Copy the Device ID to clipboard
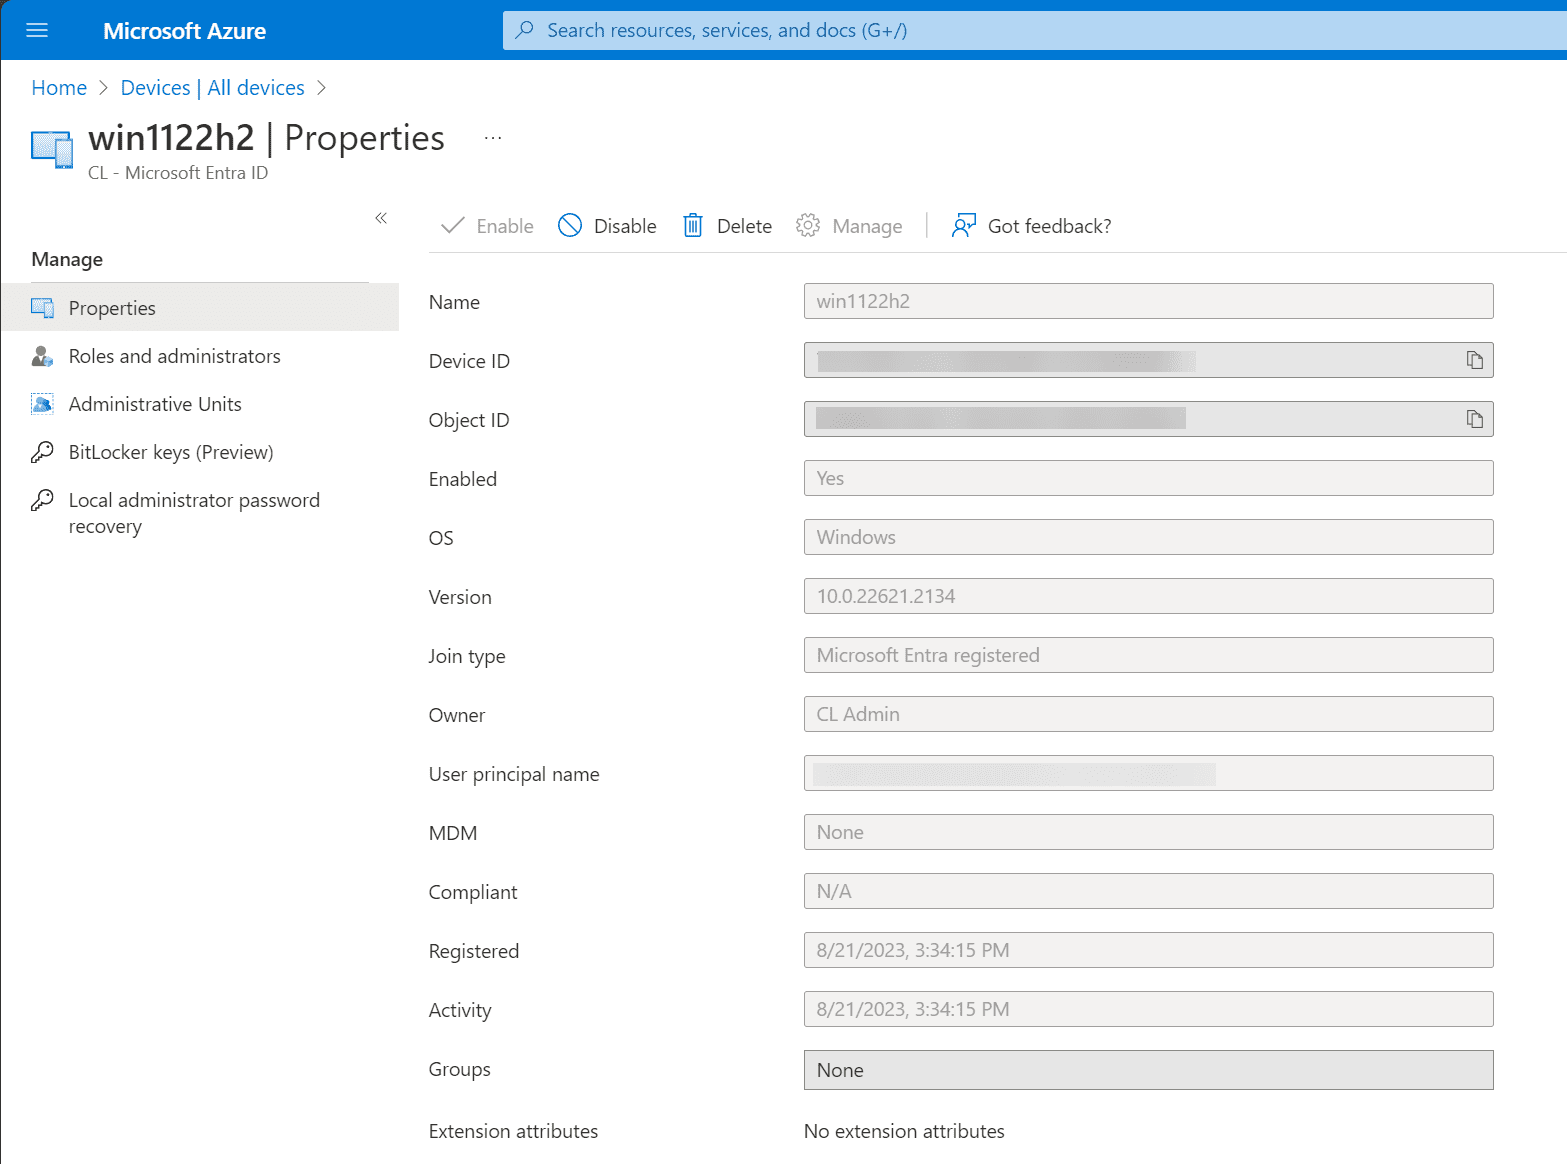 click(1475, 360)
